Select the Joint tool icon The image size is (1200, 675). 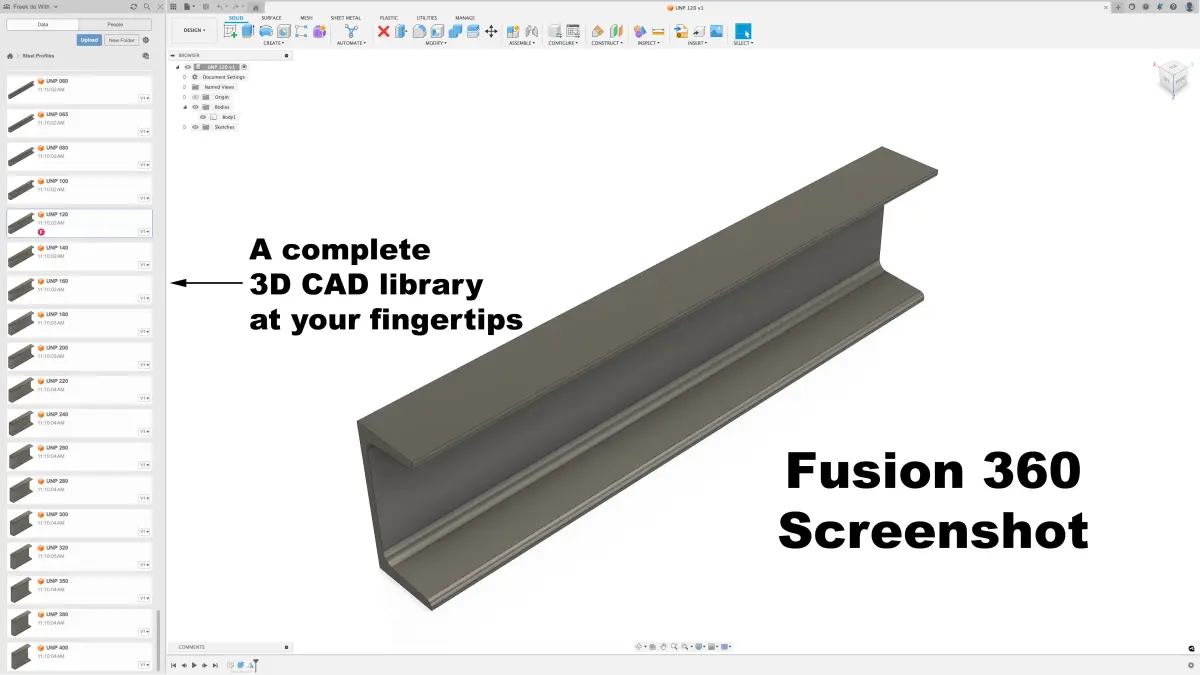point(531,31)
